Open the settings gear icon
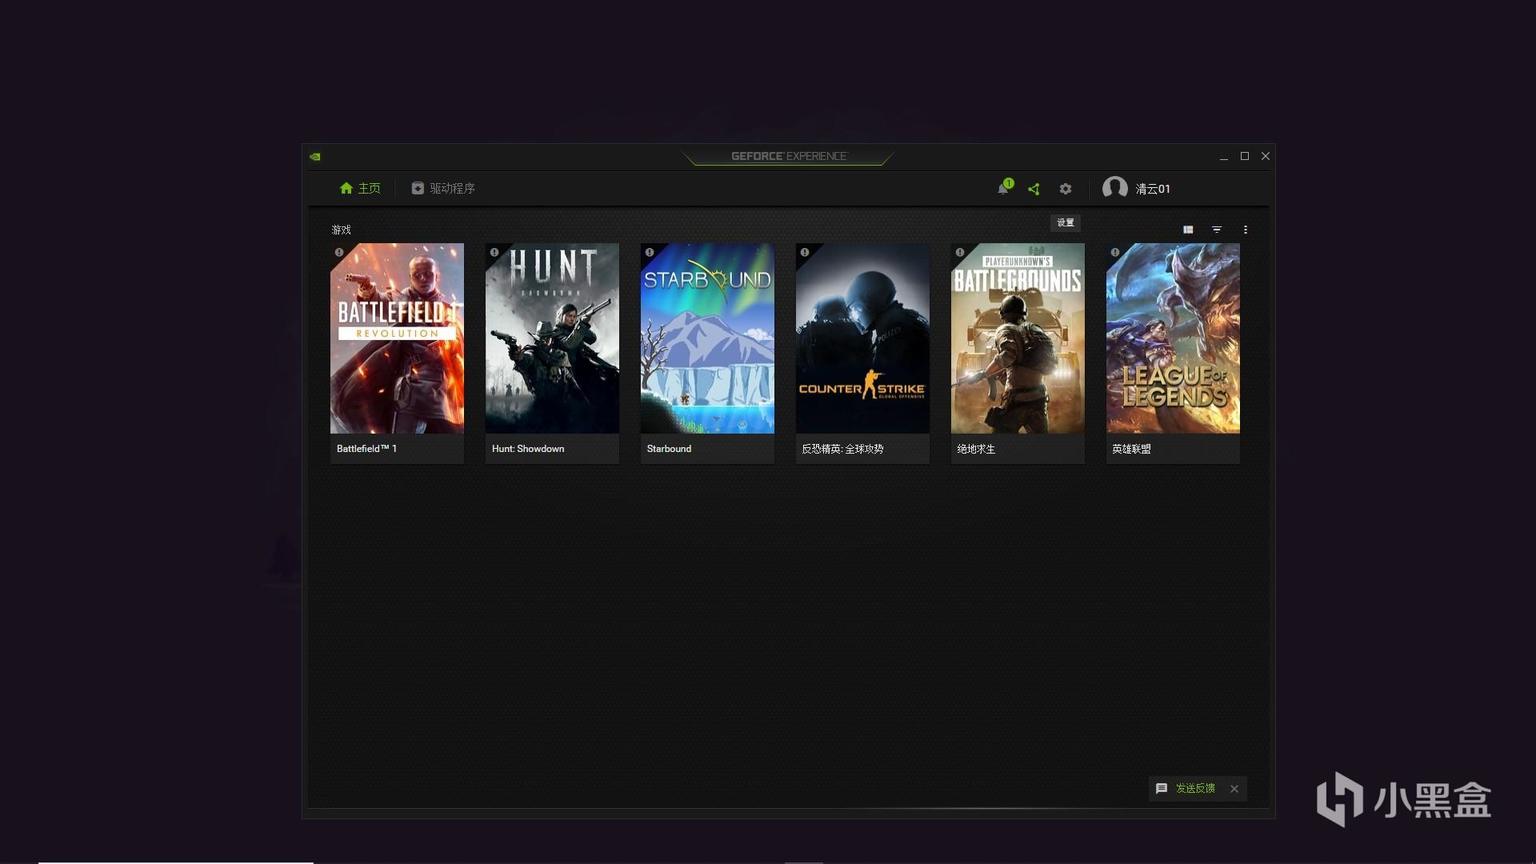The image size is (1536, 864). pos(1065,189)
